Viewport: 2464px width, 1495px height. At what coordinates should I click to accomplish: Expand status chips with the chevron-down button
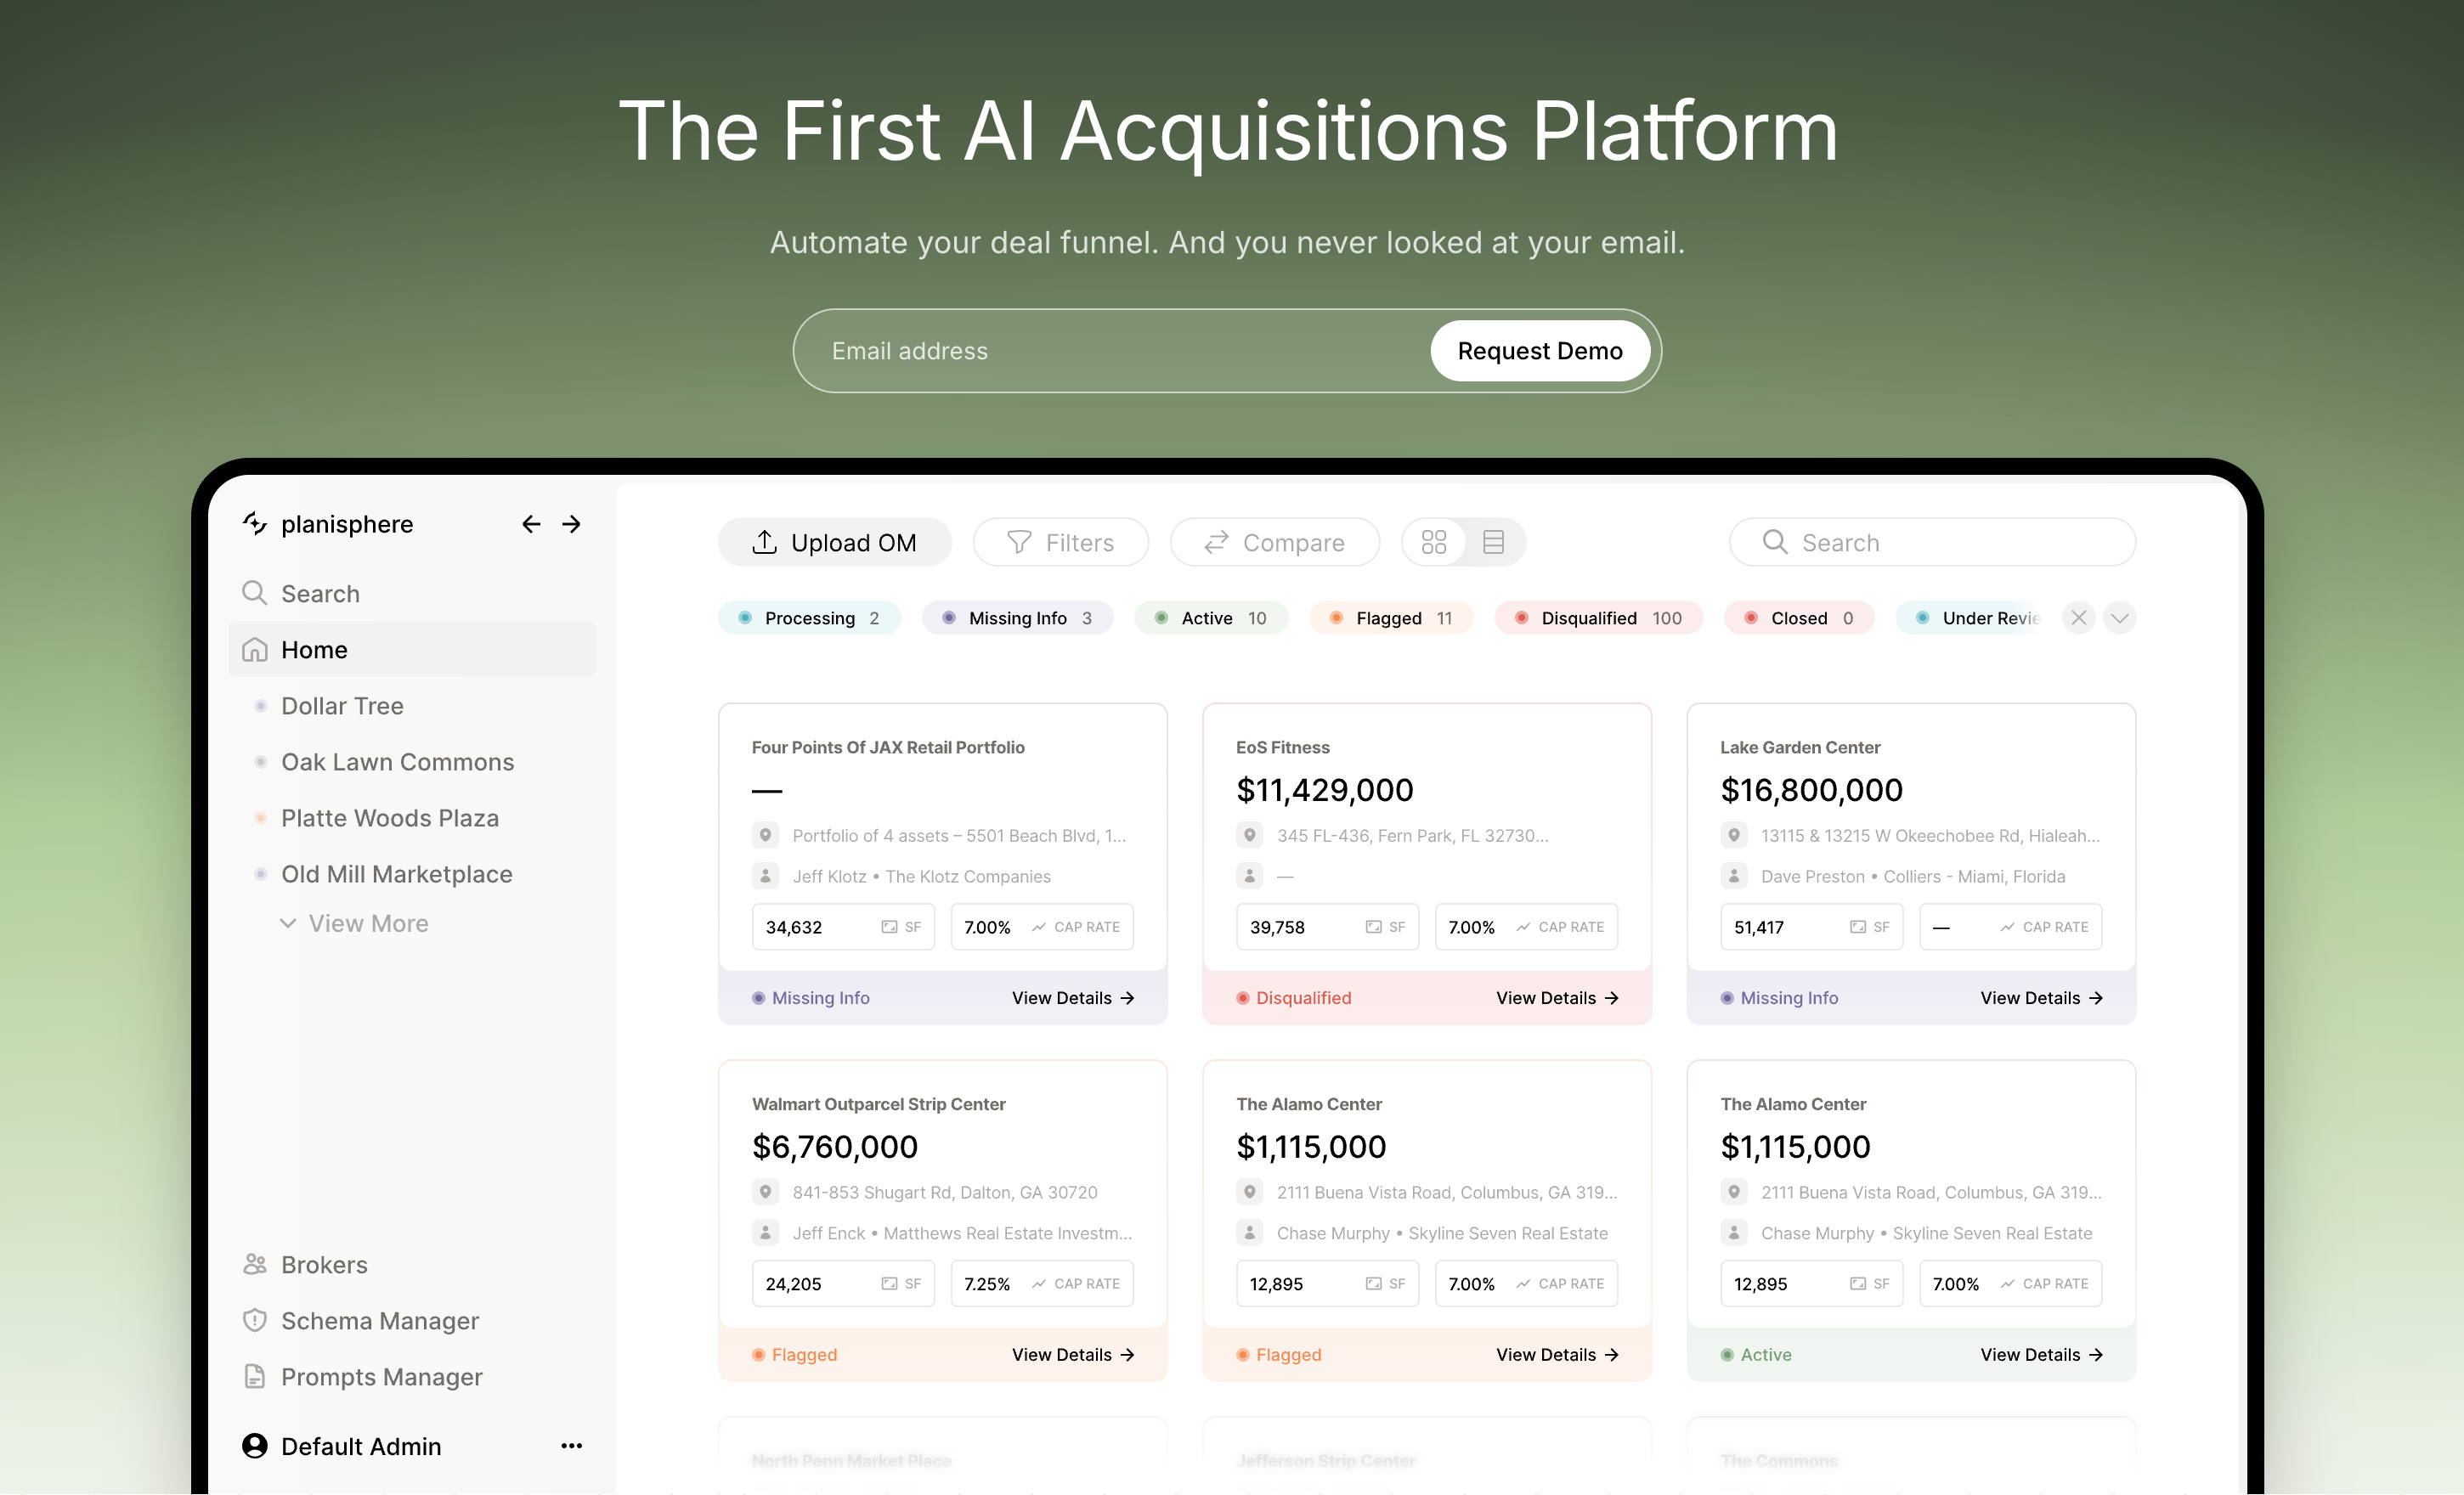pyautogui.click(x=2119, y=618)
